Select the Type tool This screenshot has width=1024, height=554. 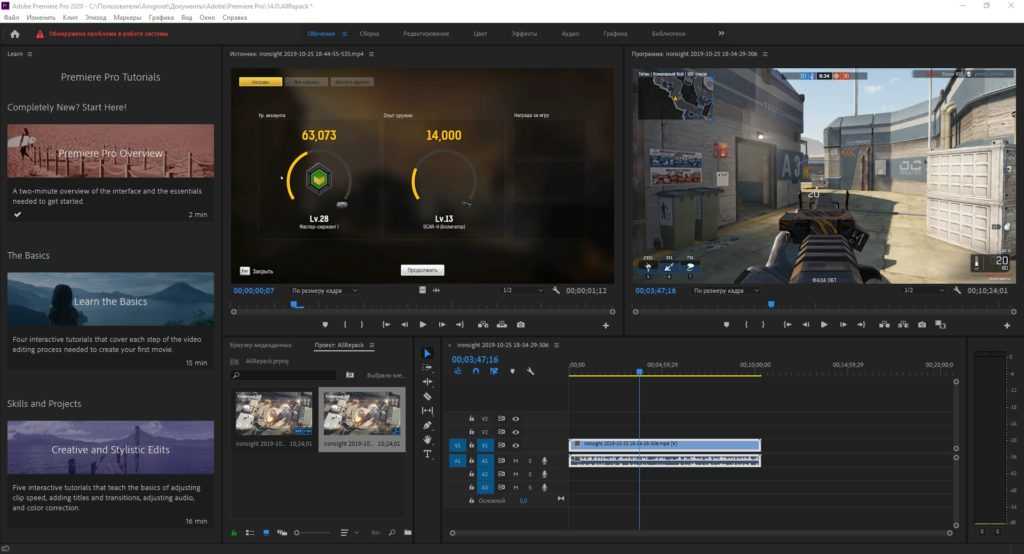[x=427, y=454]
